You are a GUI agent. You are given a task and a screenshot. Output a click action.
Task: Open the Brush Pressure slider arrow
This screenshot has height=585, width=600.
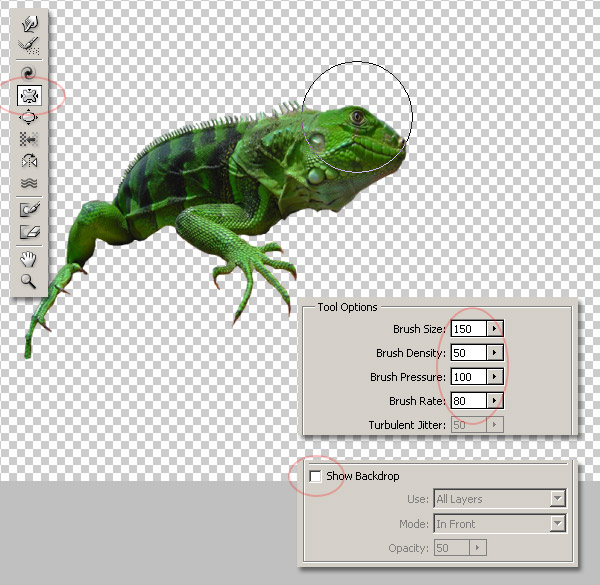495,377
